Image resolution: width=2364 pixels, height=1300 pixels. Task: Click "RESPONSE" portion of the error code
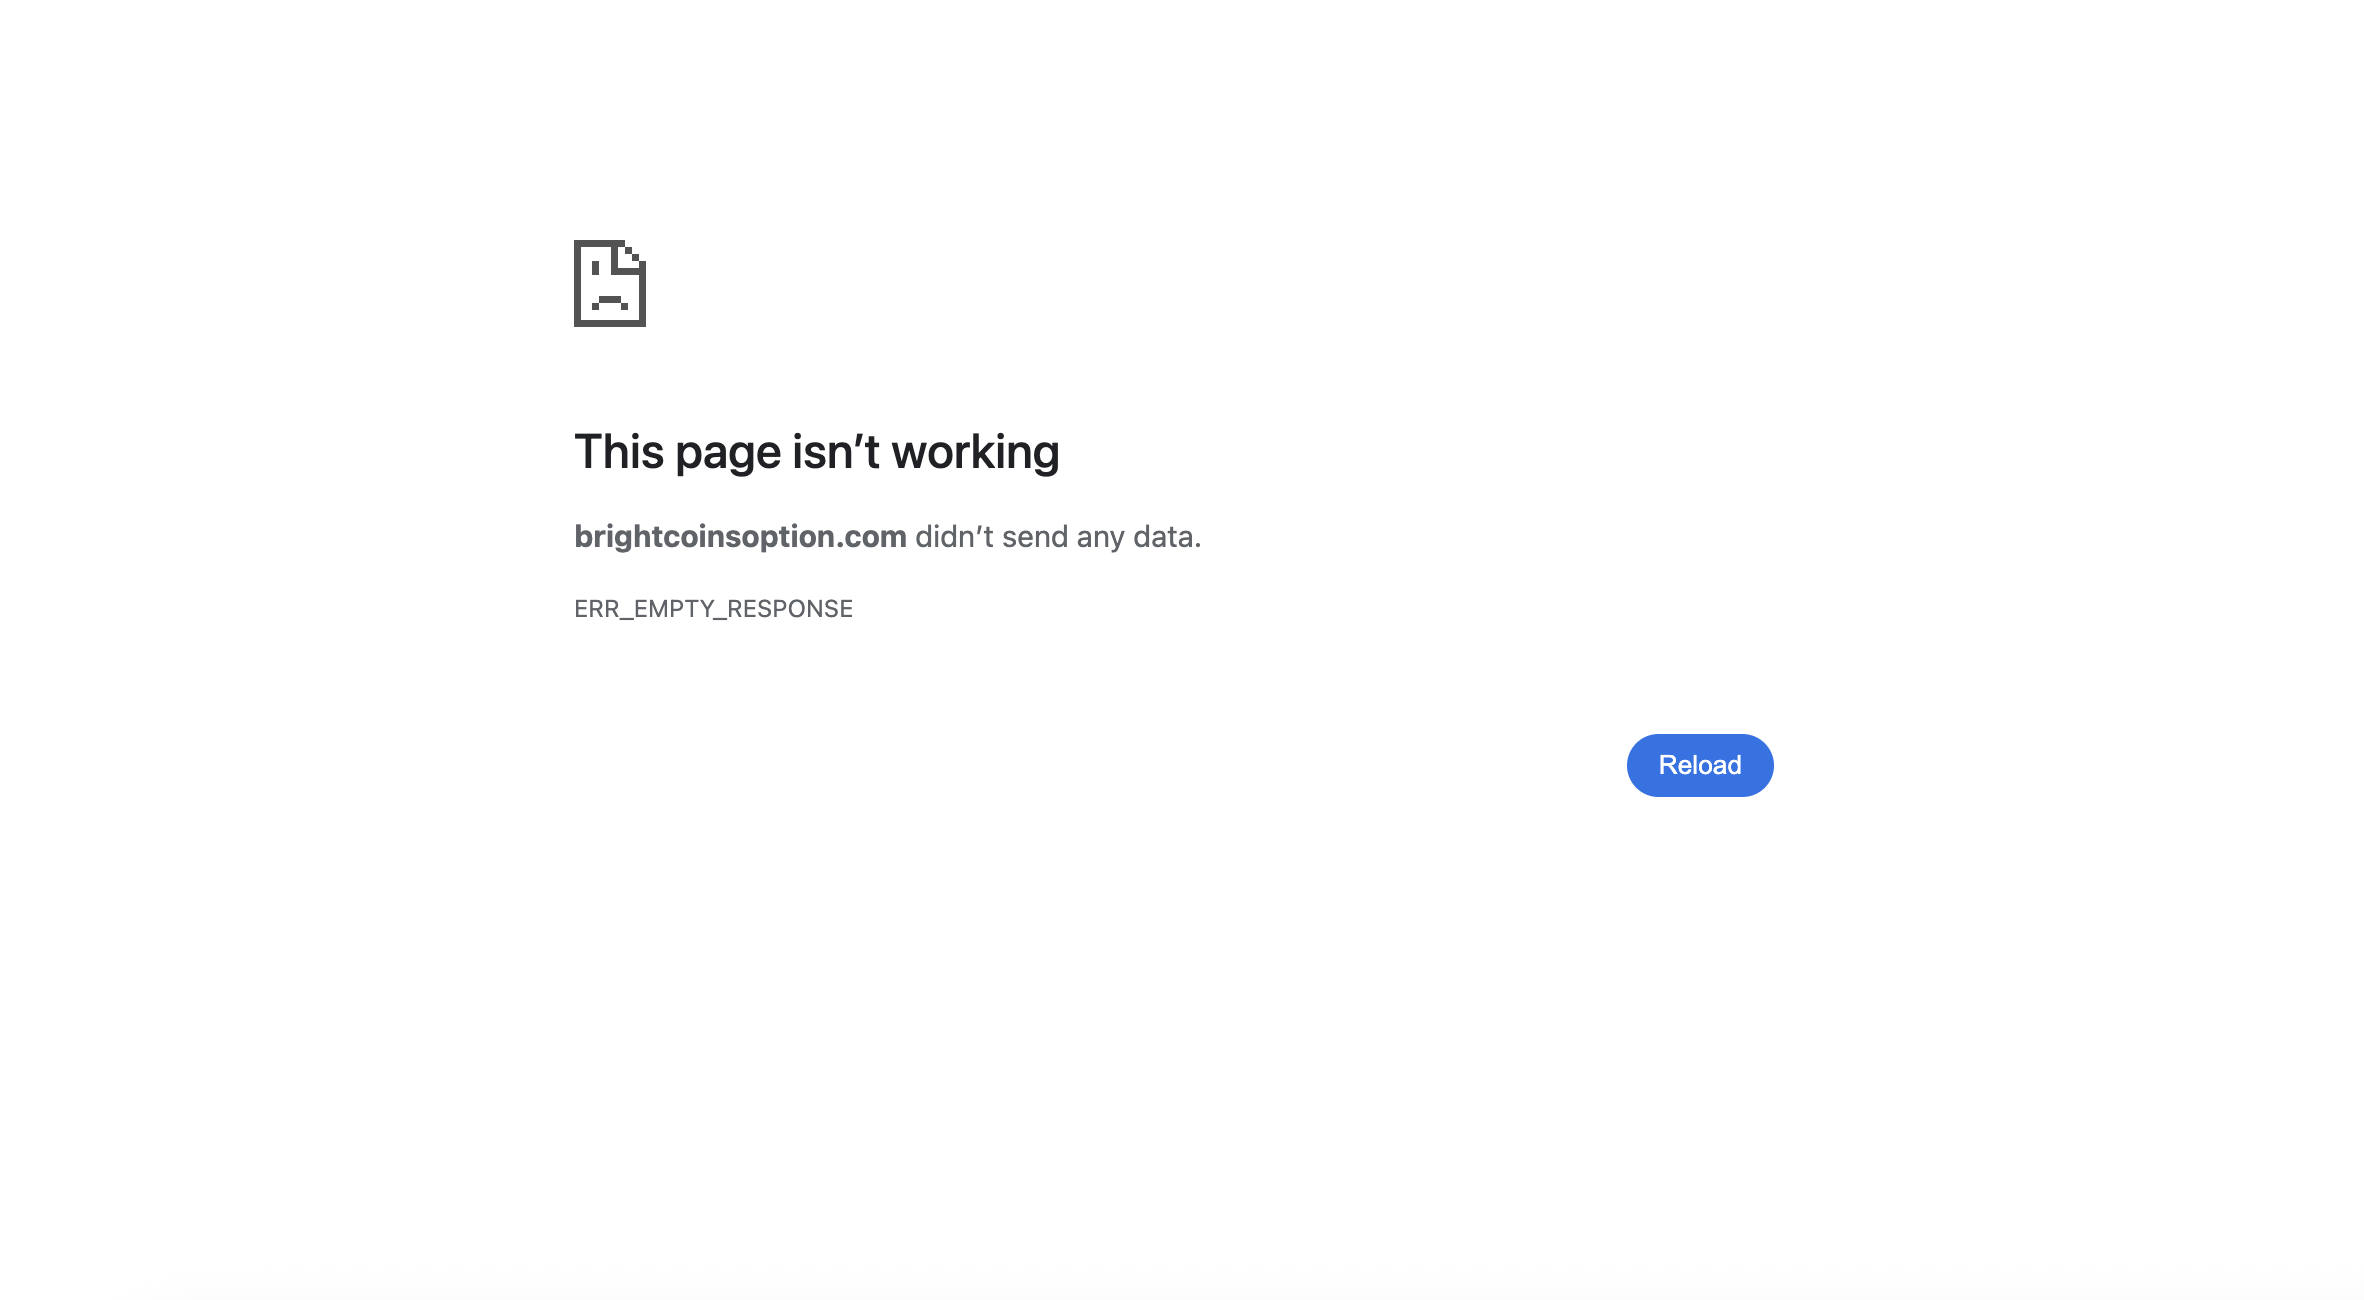click(790, 609)
